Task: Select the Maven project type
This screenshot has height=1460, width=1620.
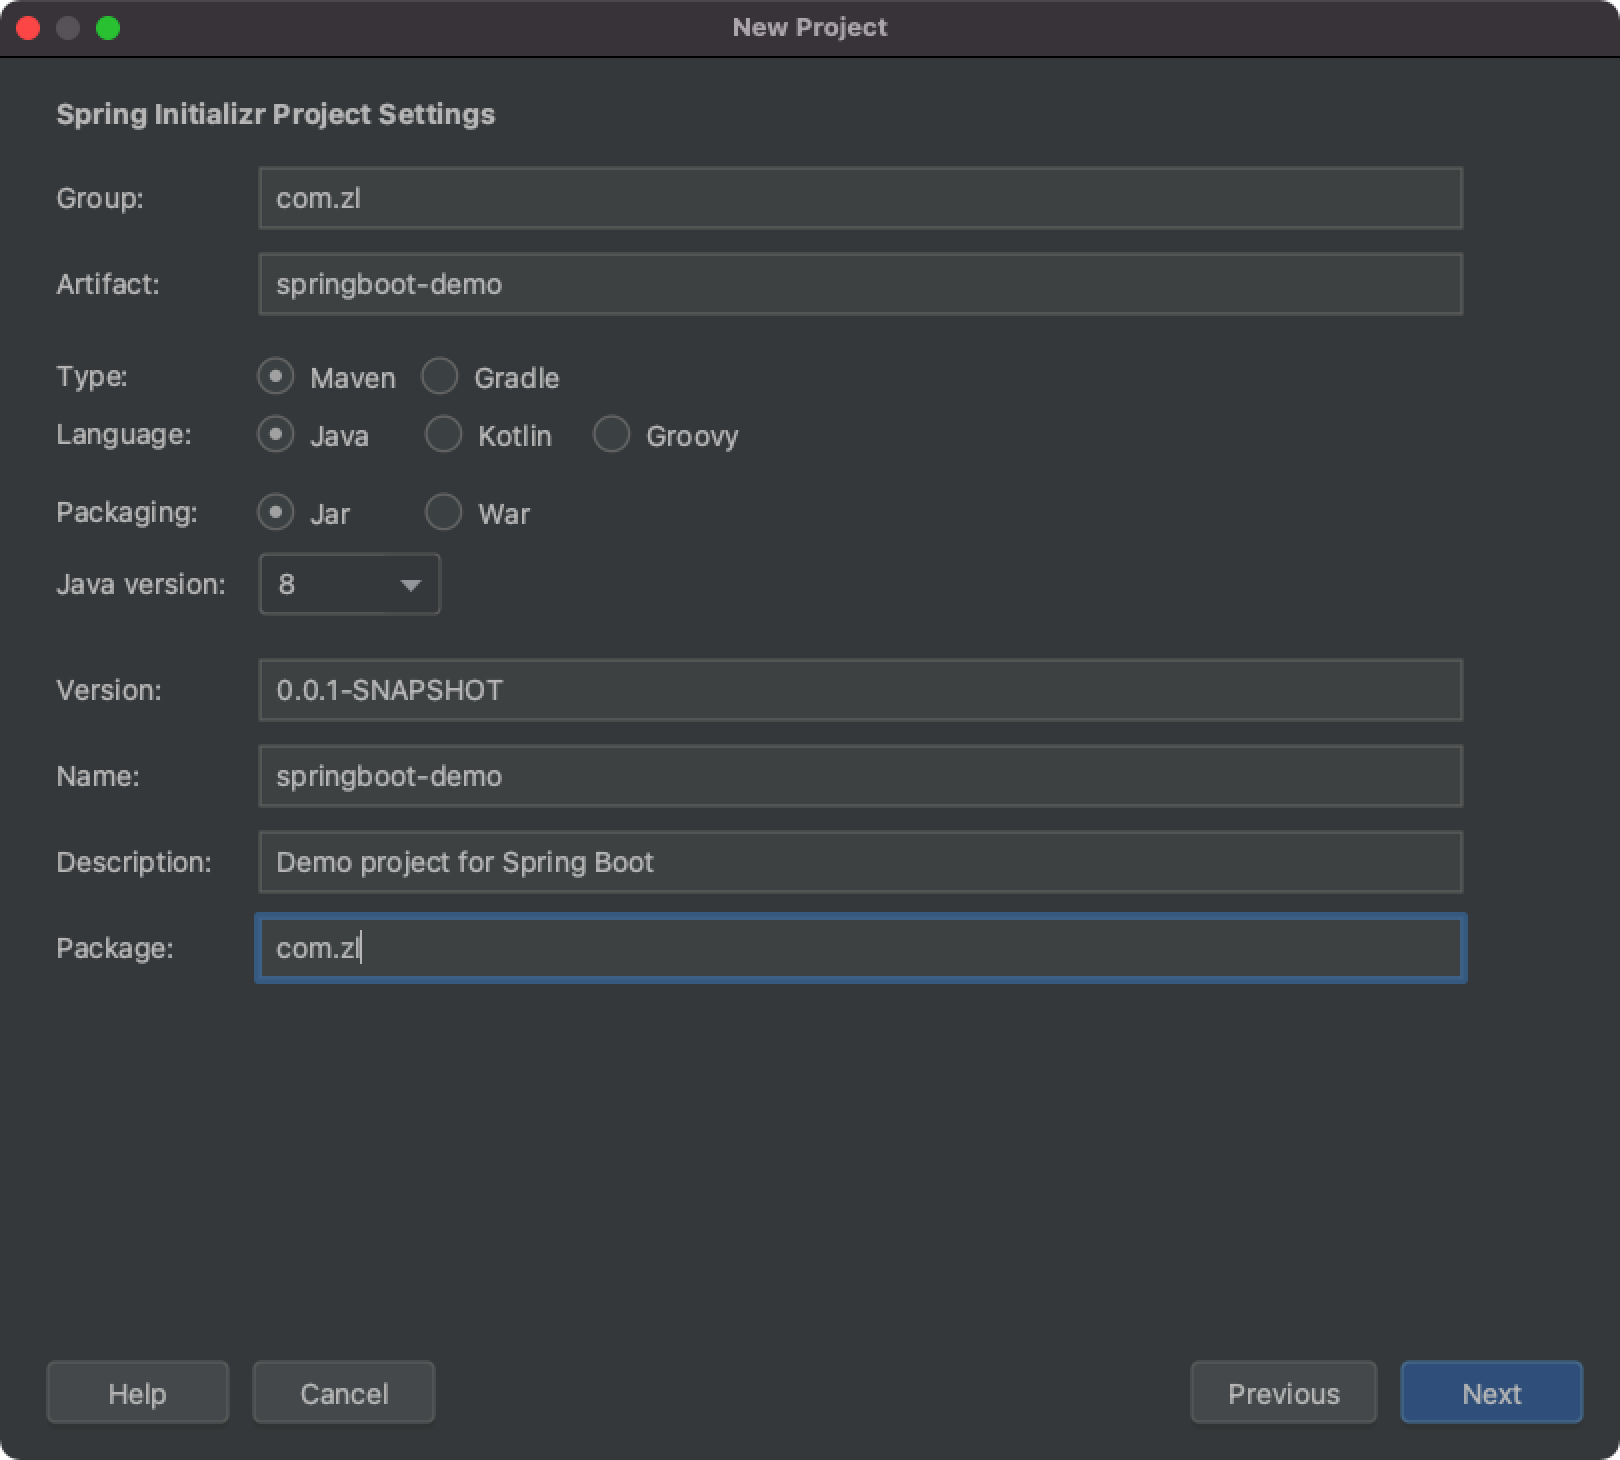Action: [x=275, y=377]
